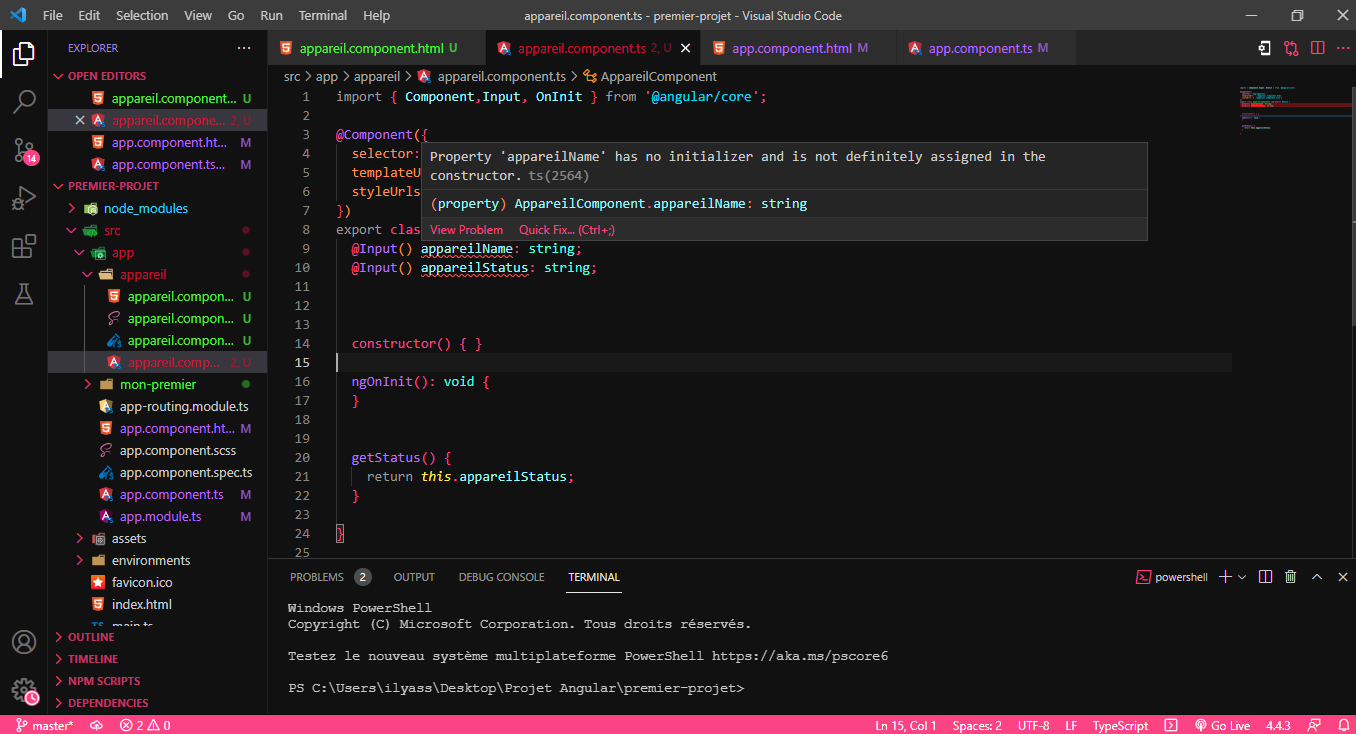
Task: Close the terminal panel
Action: [x=1341, y=577]
